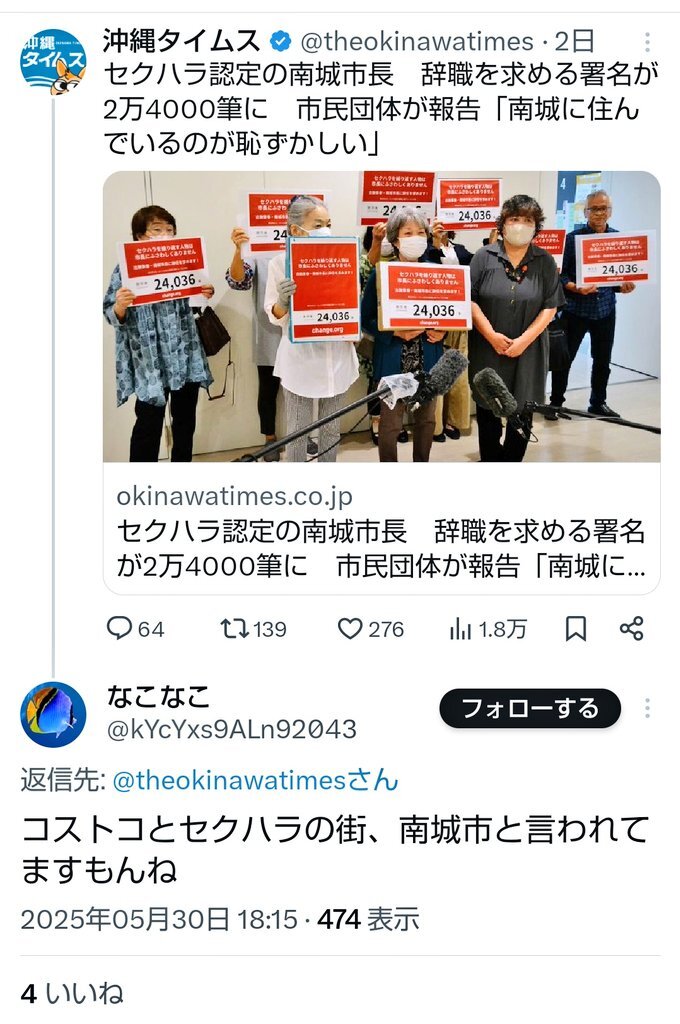680x1024 pixels.
Task: Open the petition protest photo thumbnail
Action: (381, 317)
